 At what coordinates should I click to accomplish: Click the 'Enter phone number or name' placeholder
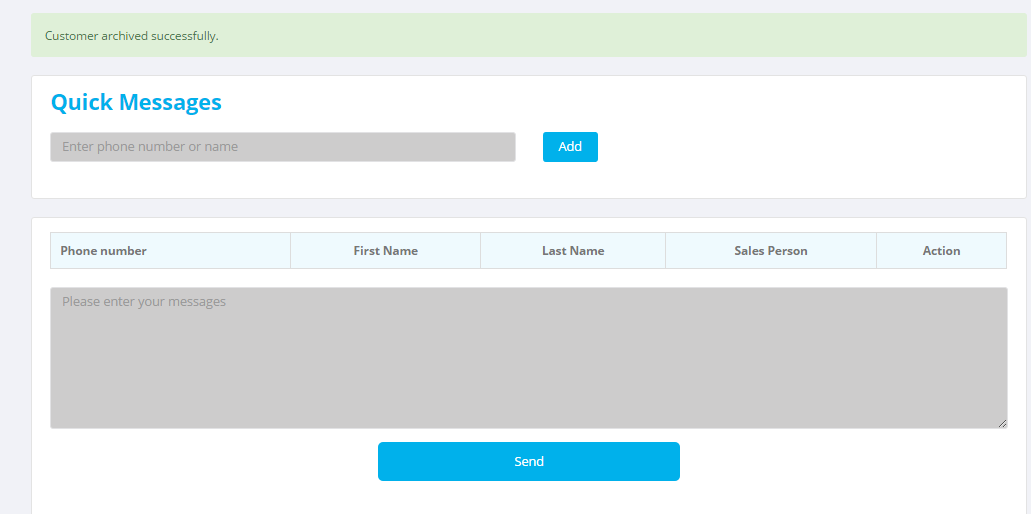[150, 147]
